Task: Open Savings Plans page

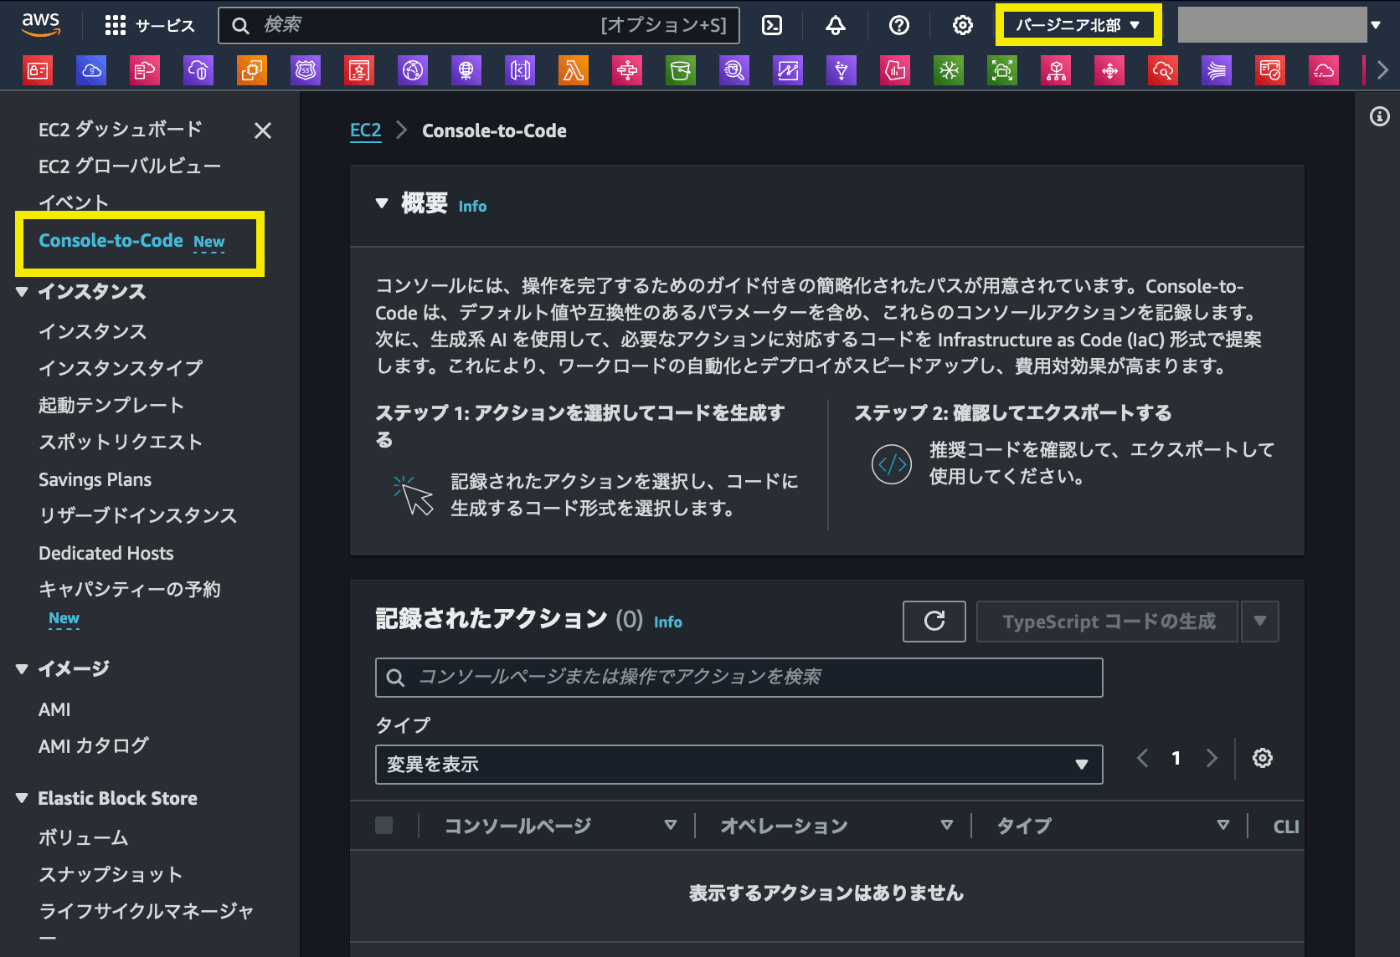Action: [95, 480]
